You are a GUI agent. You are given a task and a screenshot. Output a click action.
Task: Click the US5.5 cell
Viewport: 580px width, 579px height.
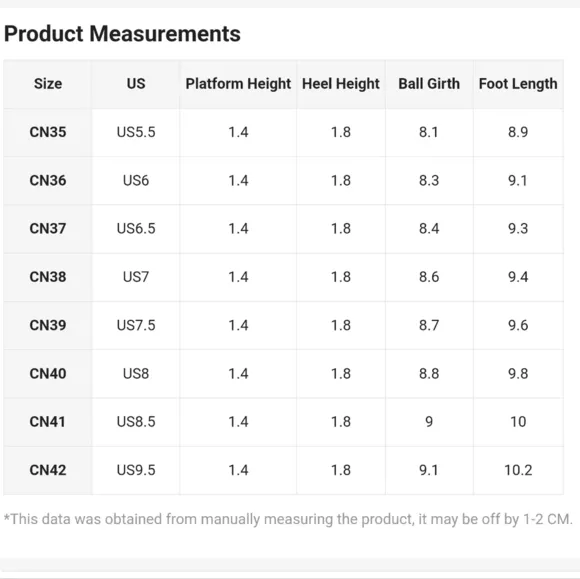click(x=136, y=132)
